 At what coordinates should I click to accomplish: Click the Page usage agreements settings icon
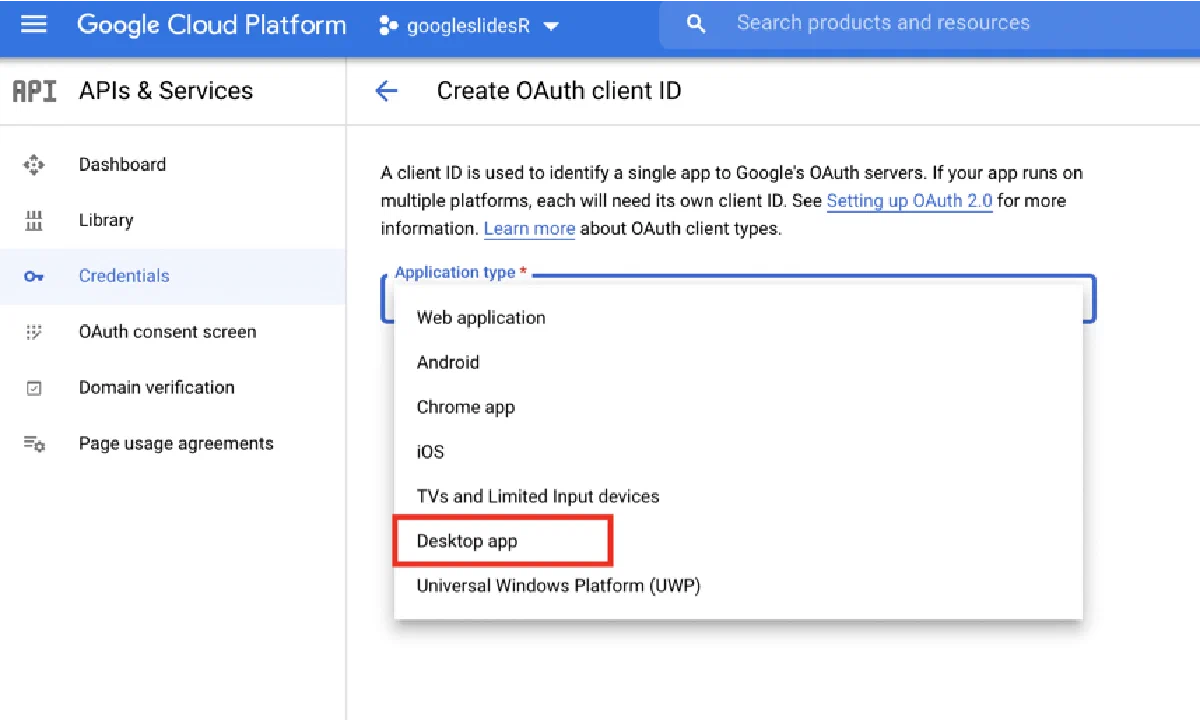tap(34, 444)
